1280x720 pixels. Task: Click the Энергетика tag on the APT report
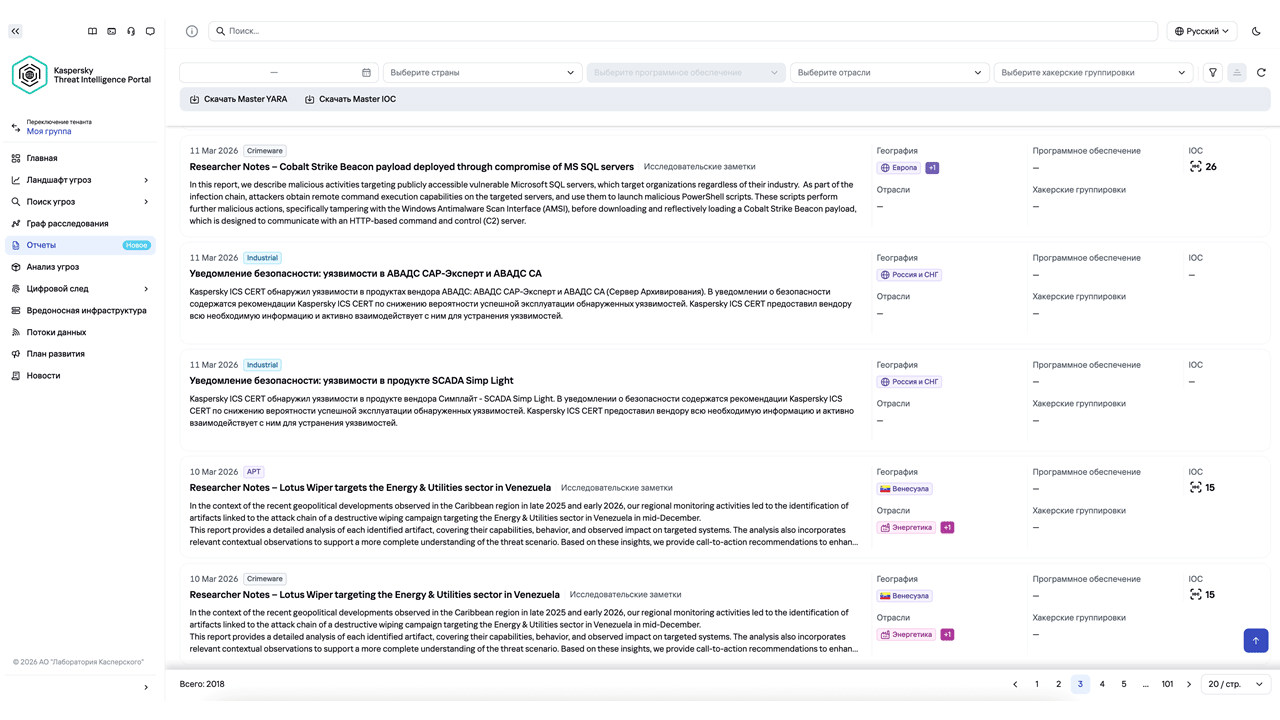pyautogui.click(x=906, y=528)
